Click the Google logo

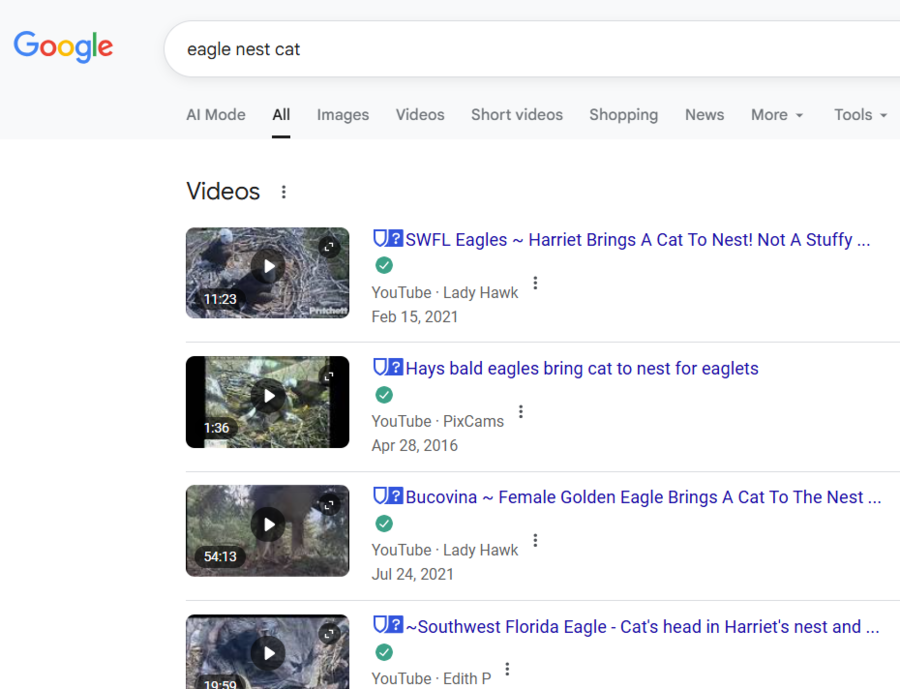click(x=63, y=47)
